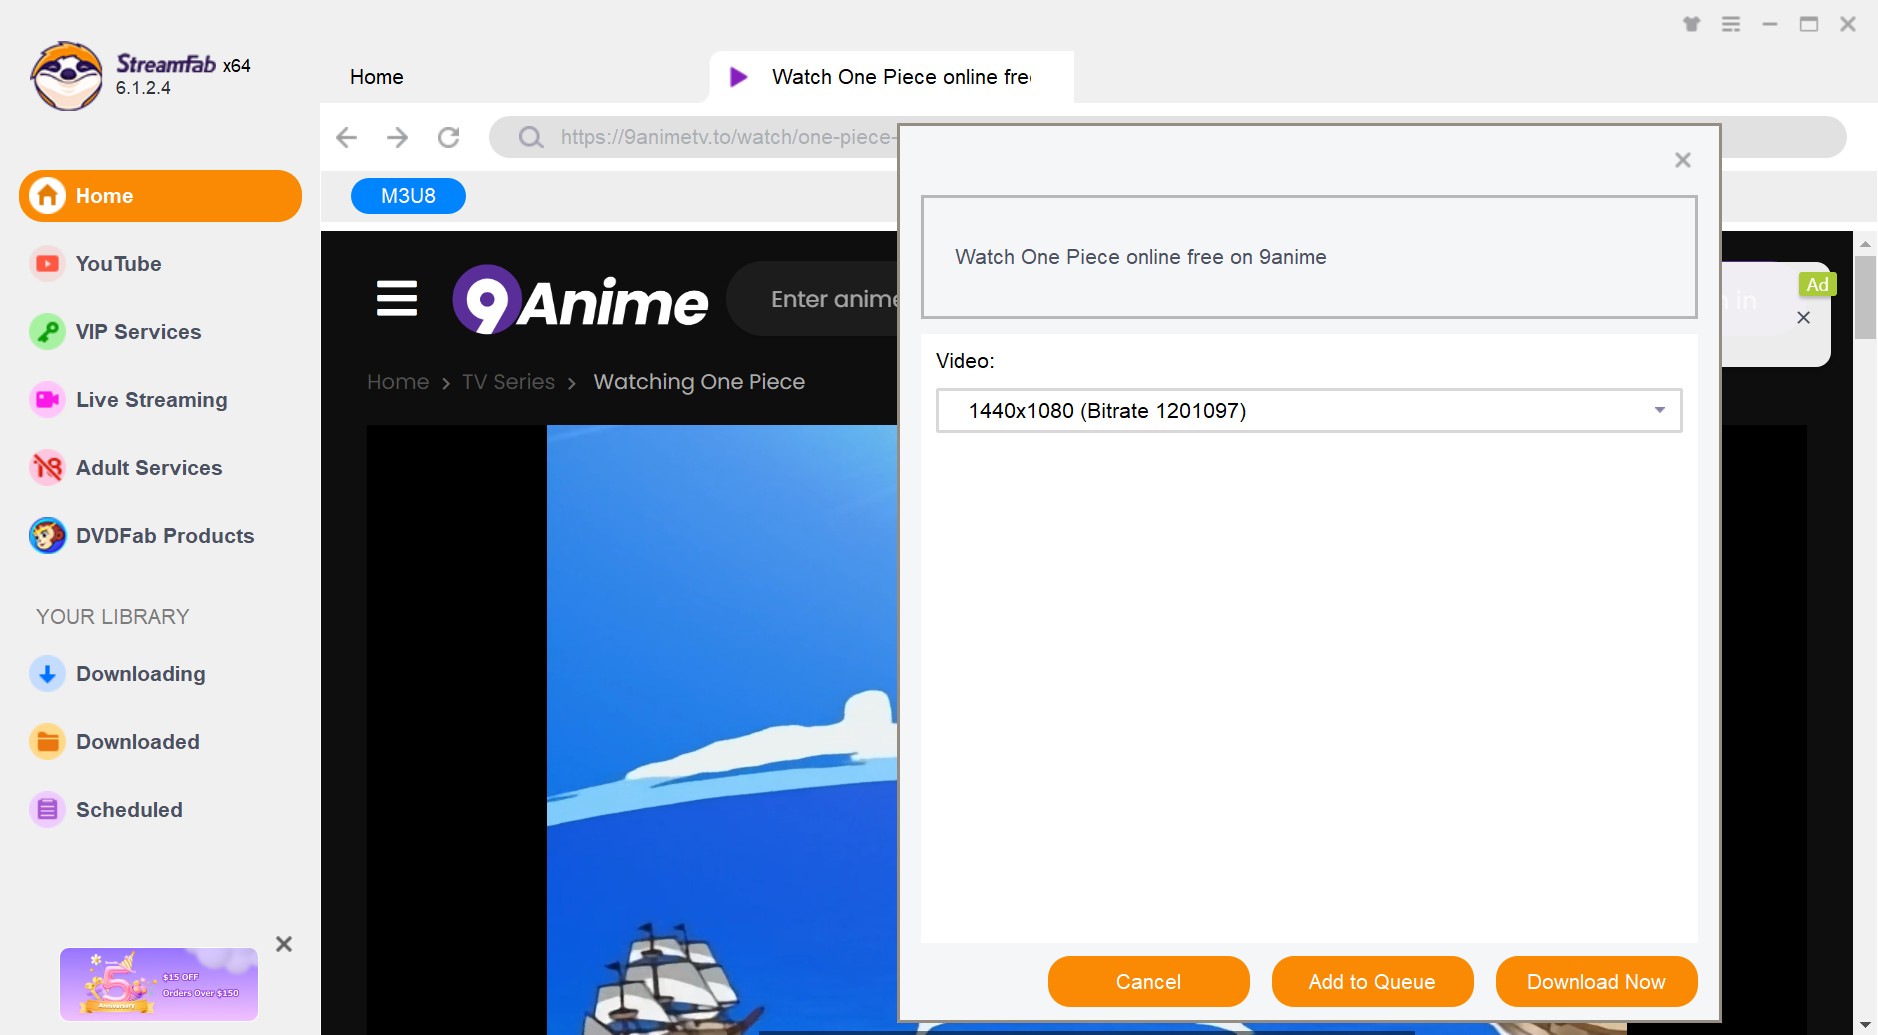1878x1035 pixels.
Task: Click the Home house icon in sidebar
Action: pyautogui.click(x=47, y=196)
